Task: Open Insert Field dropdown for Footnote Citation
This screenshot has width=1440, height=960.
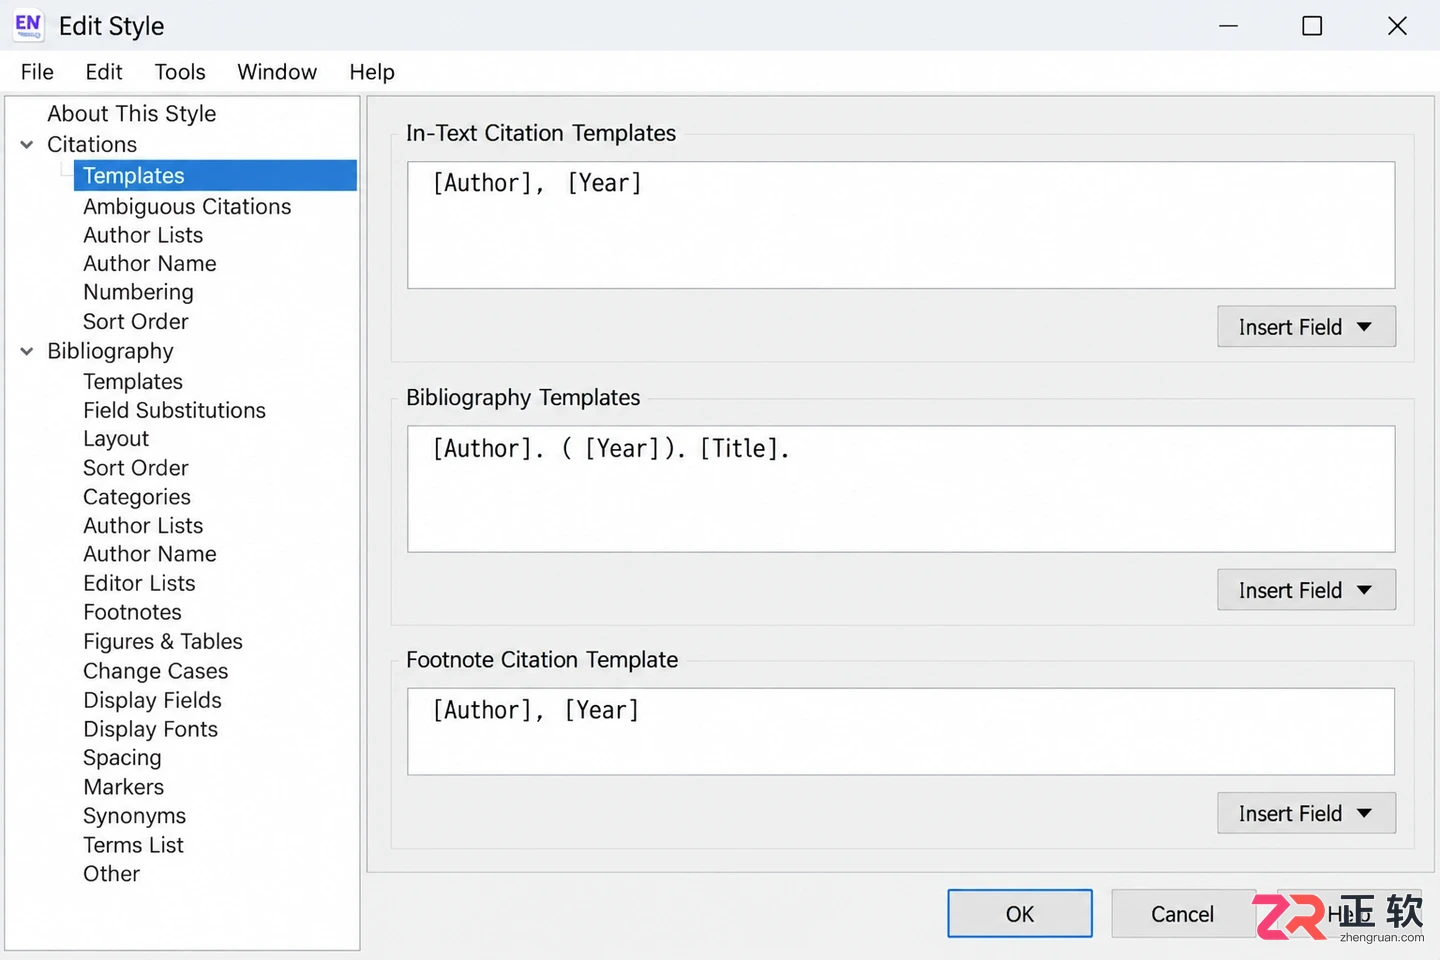Action: coord(1306,813)
